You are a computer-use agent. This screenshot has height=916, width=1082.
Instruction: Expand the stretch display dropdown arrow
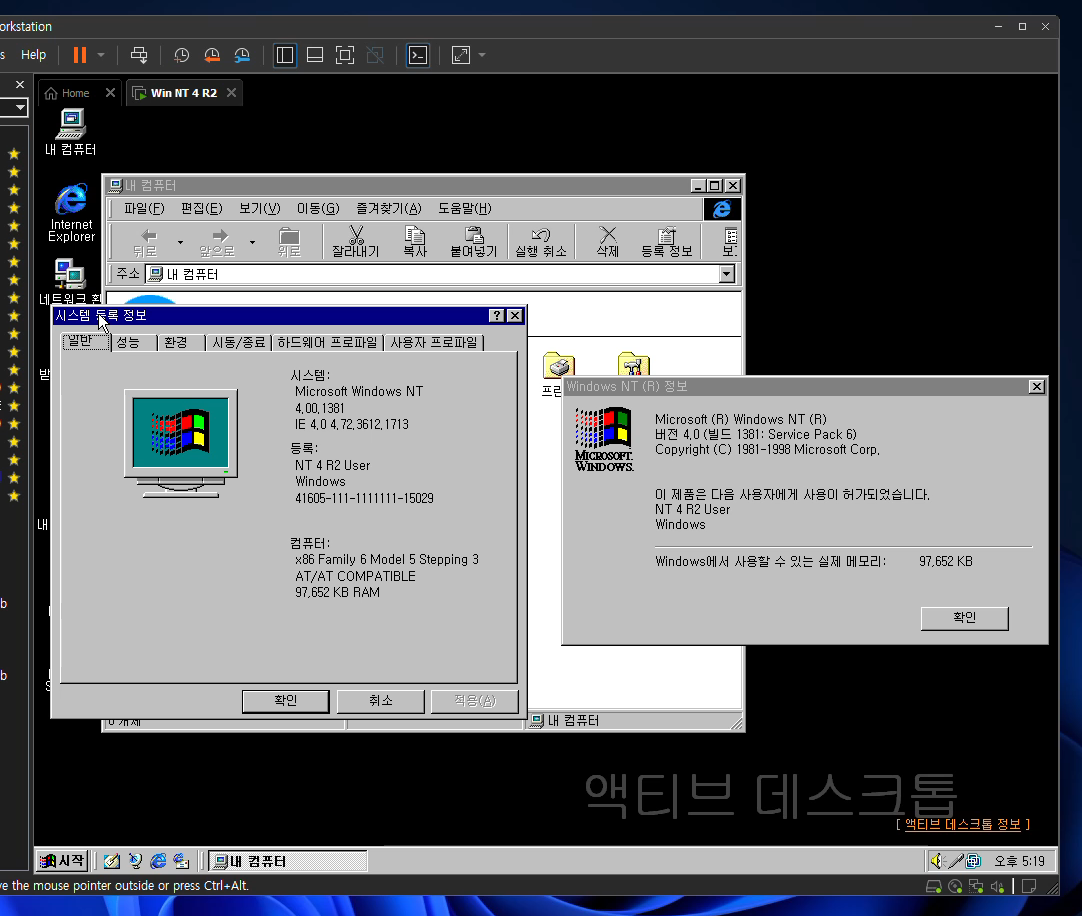(x=482, y=55)
